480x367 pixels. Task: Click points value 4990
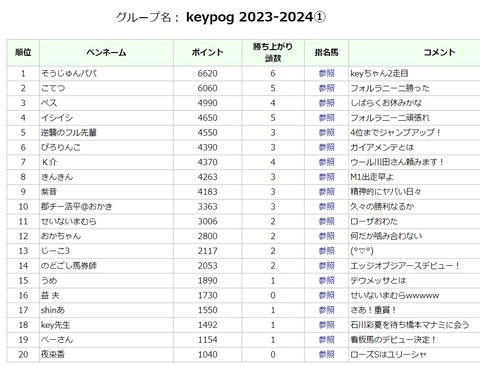pyautogui.click(x=207, y=103)
